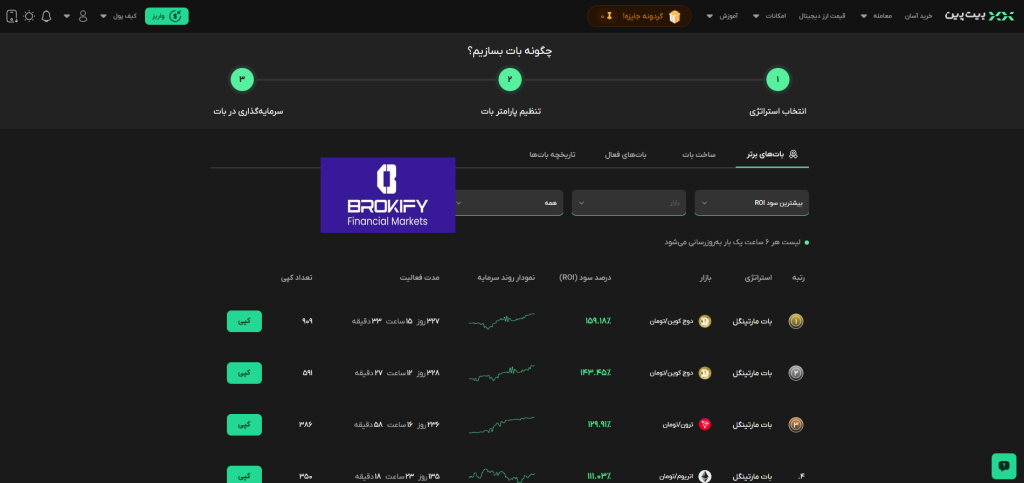Click the silver rank 2 medal
The width and height of the screenshot is (1024, 483).
click(795, 373)
